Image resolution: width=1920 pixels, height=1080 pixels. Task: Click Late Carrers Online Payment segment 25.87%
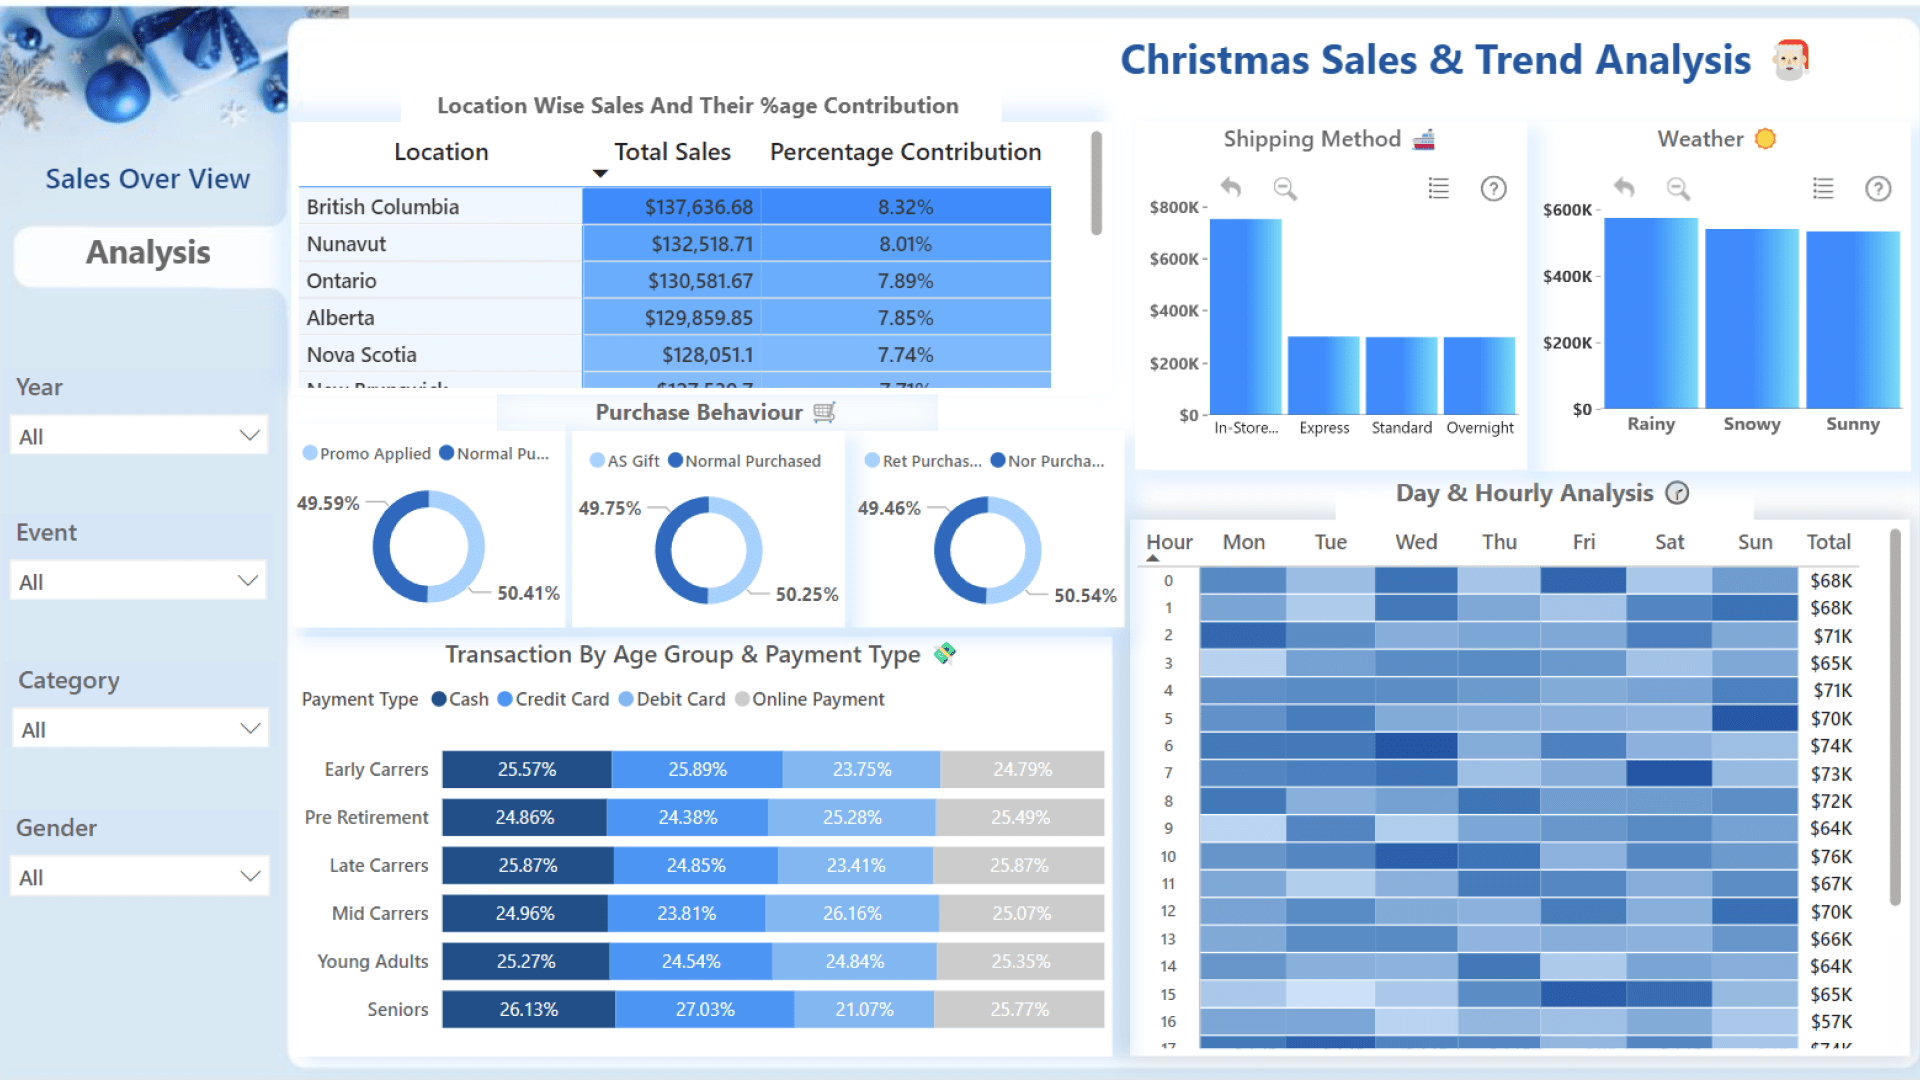[x=1019, y=865]
